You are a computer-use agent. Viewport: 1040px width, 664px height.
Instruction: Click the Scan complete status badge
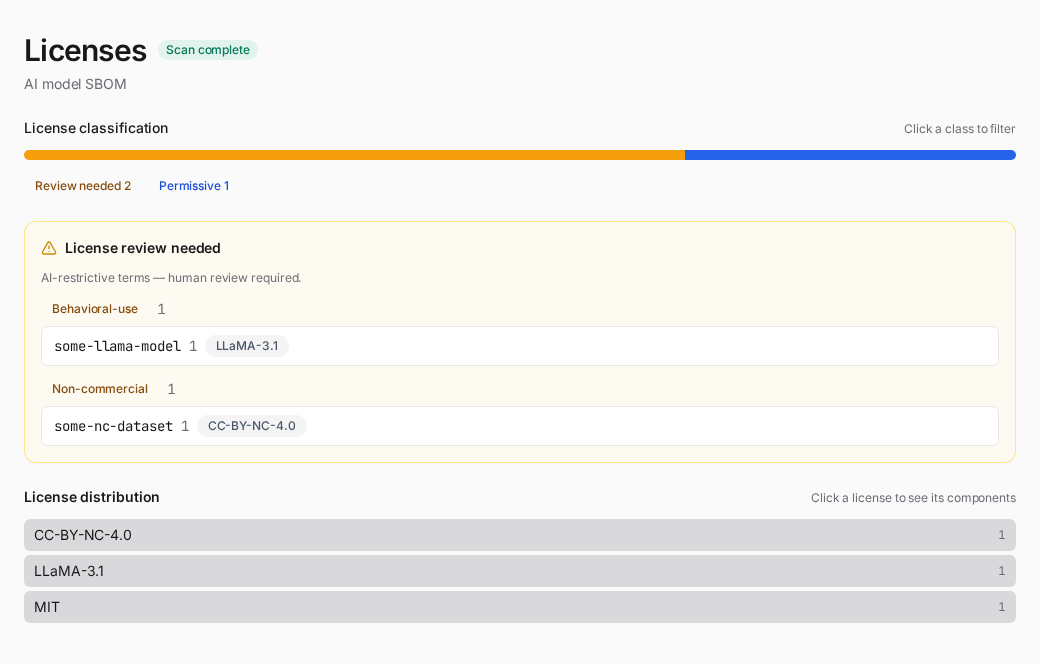coord(208,50)
